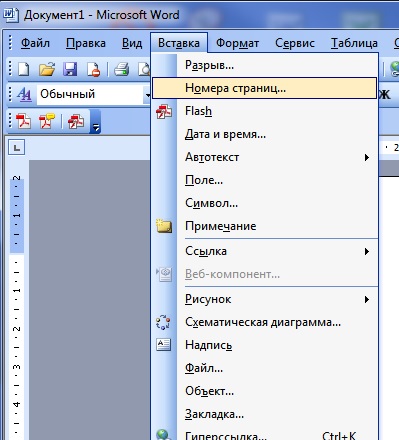Select Символ... menu entry
The width and height of the screenshot is (399, 440).
pyautogui.click(x=264, y=203)
